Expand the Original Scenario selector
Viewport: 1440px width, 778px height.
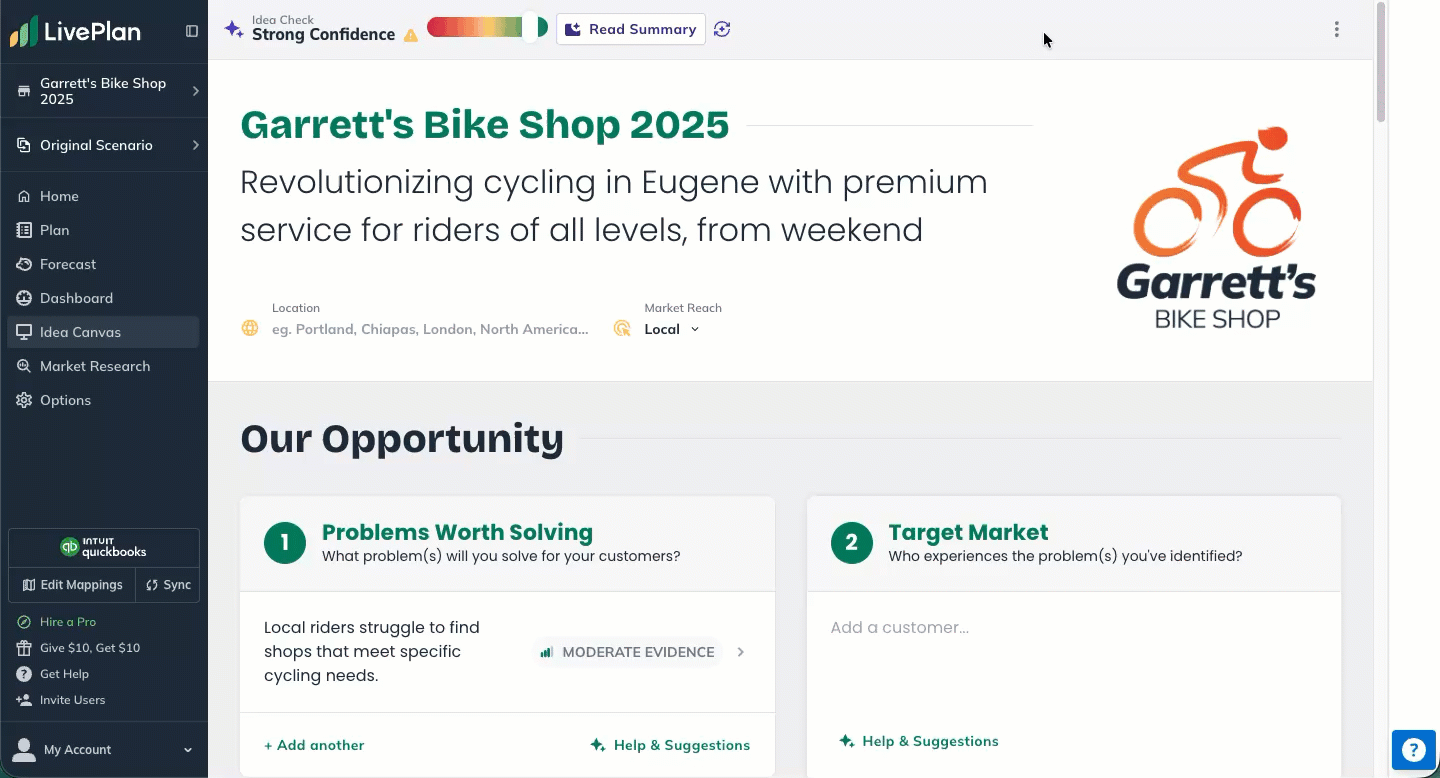104,145
